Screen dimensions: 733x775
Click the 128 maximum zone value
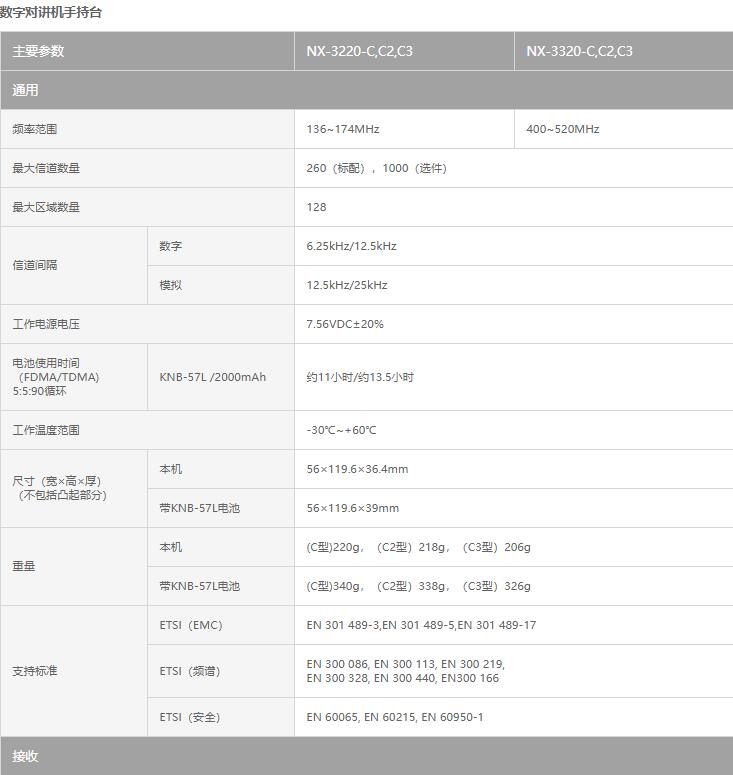[x=316, y=207]
